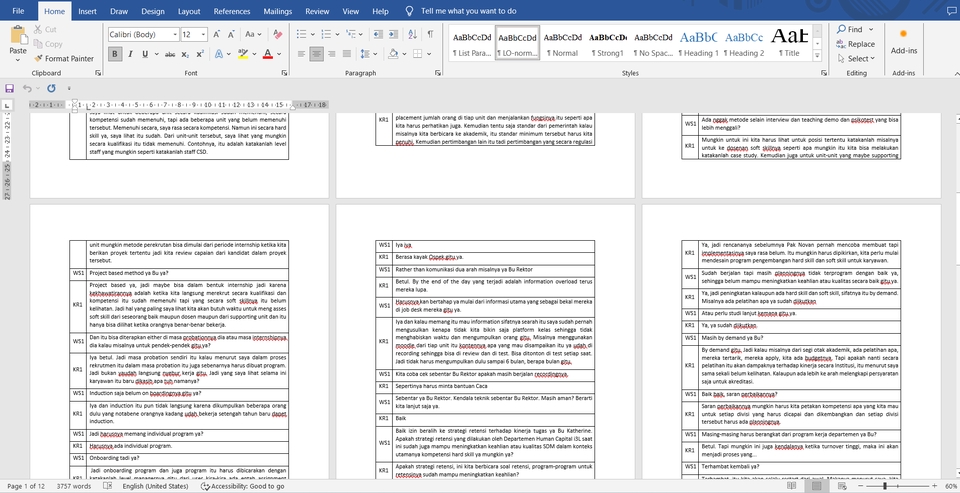Open the Borders dropdown arrow
The image size is (960, 493).
(x=429, y=55)
